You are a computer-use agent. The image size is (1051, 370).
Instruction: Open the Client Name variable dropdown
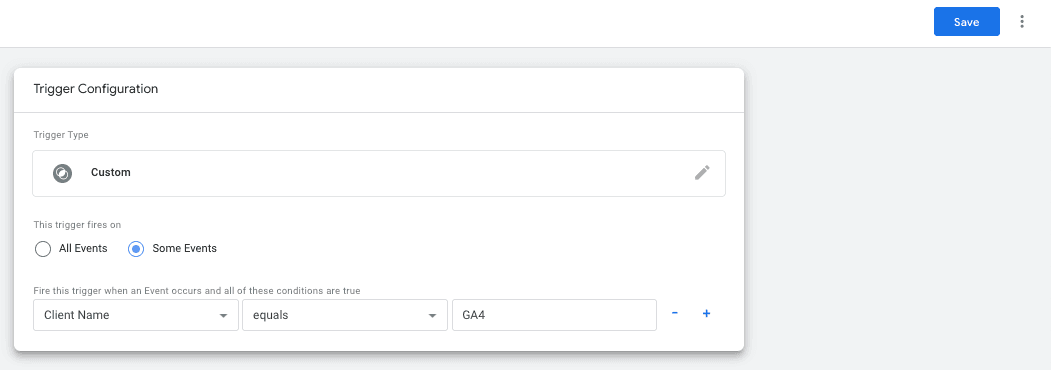point(136,315)
